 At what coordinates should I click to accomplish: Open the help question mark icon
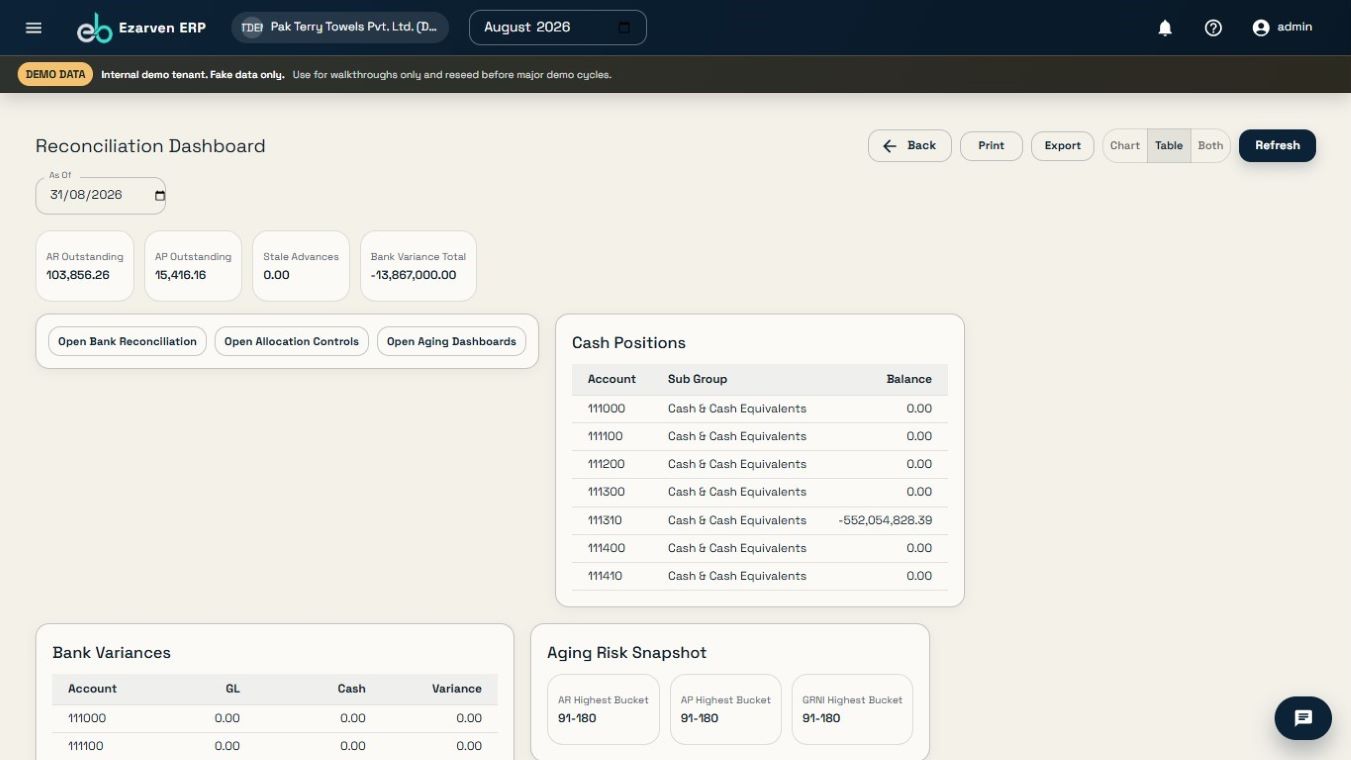[1213, 28]
